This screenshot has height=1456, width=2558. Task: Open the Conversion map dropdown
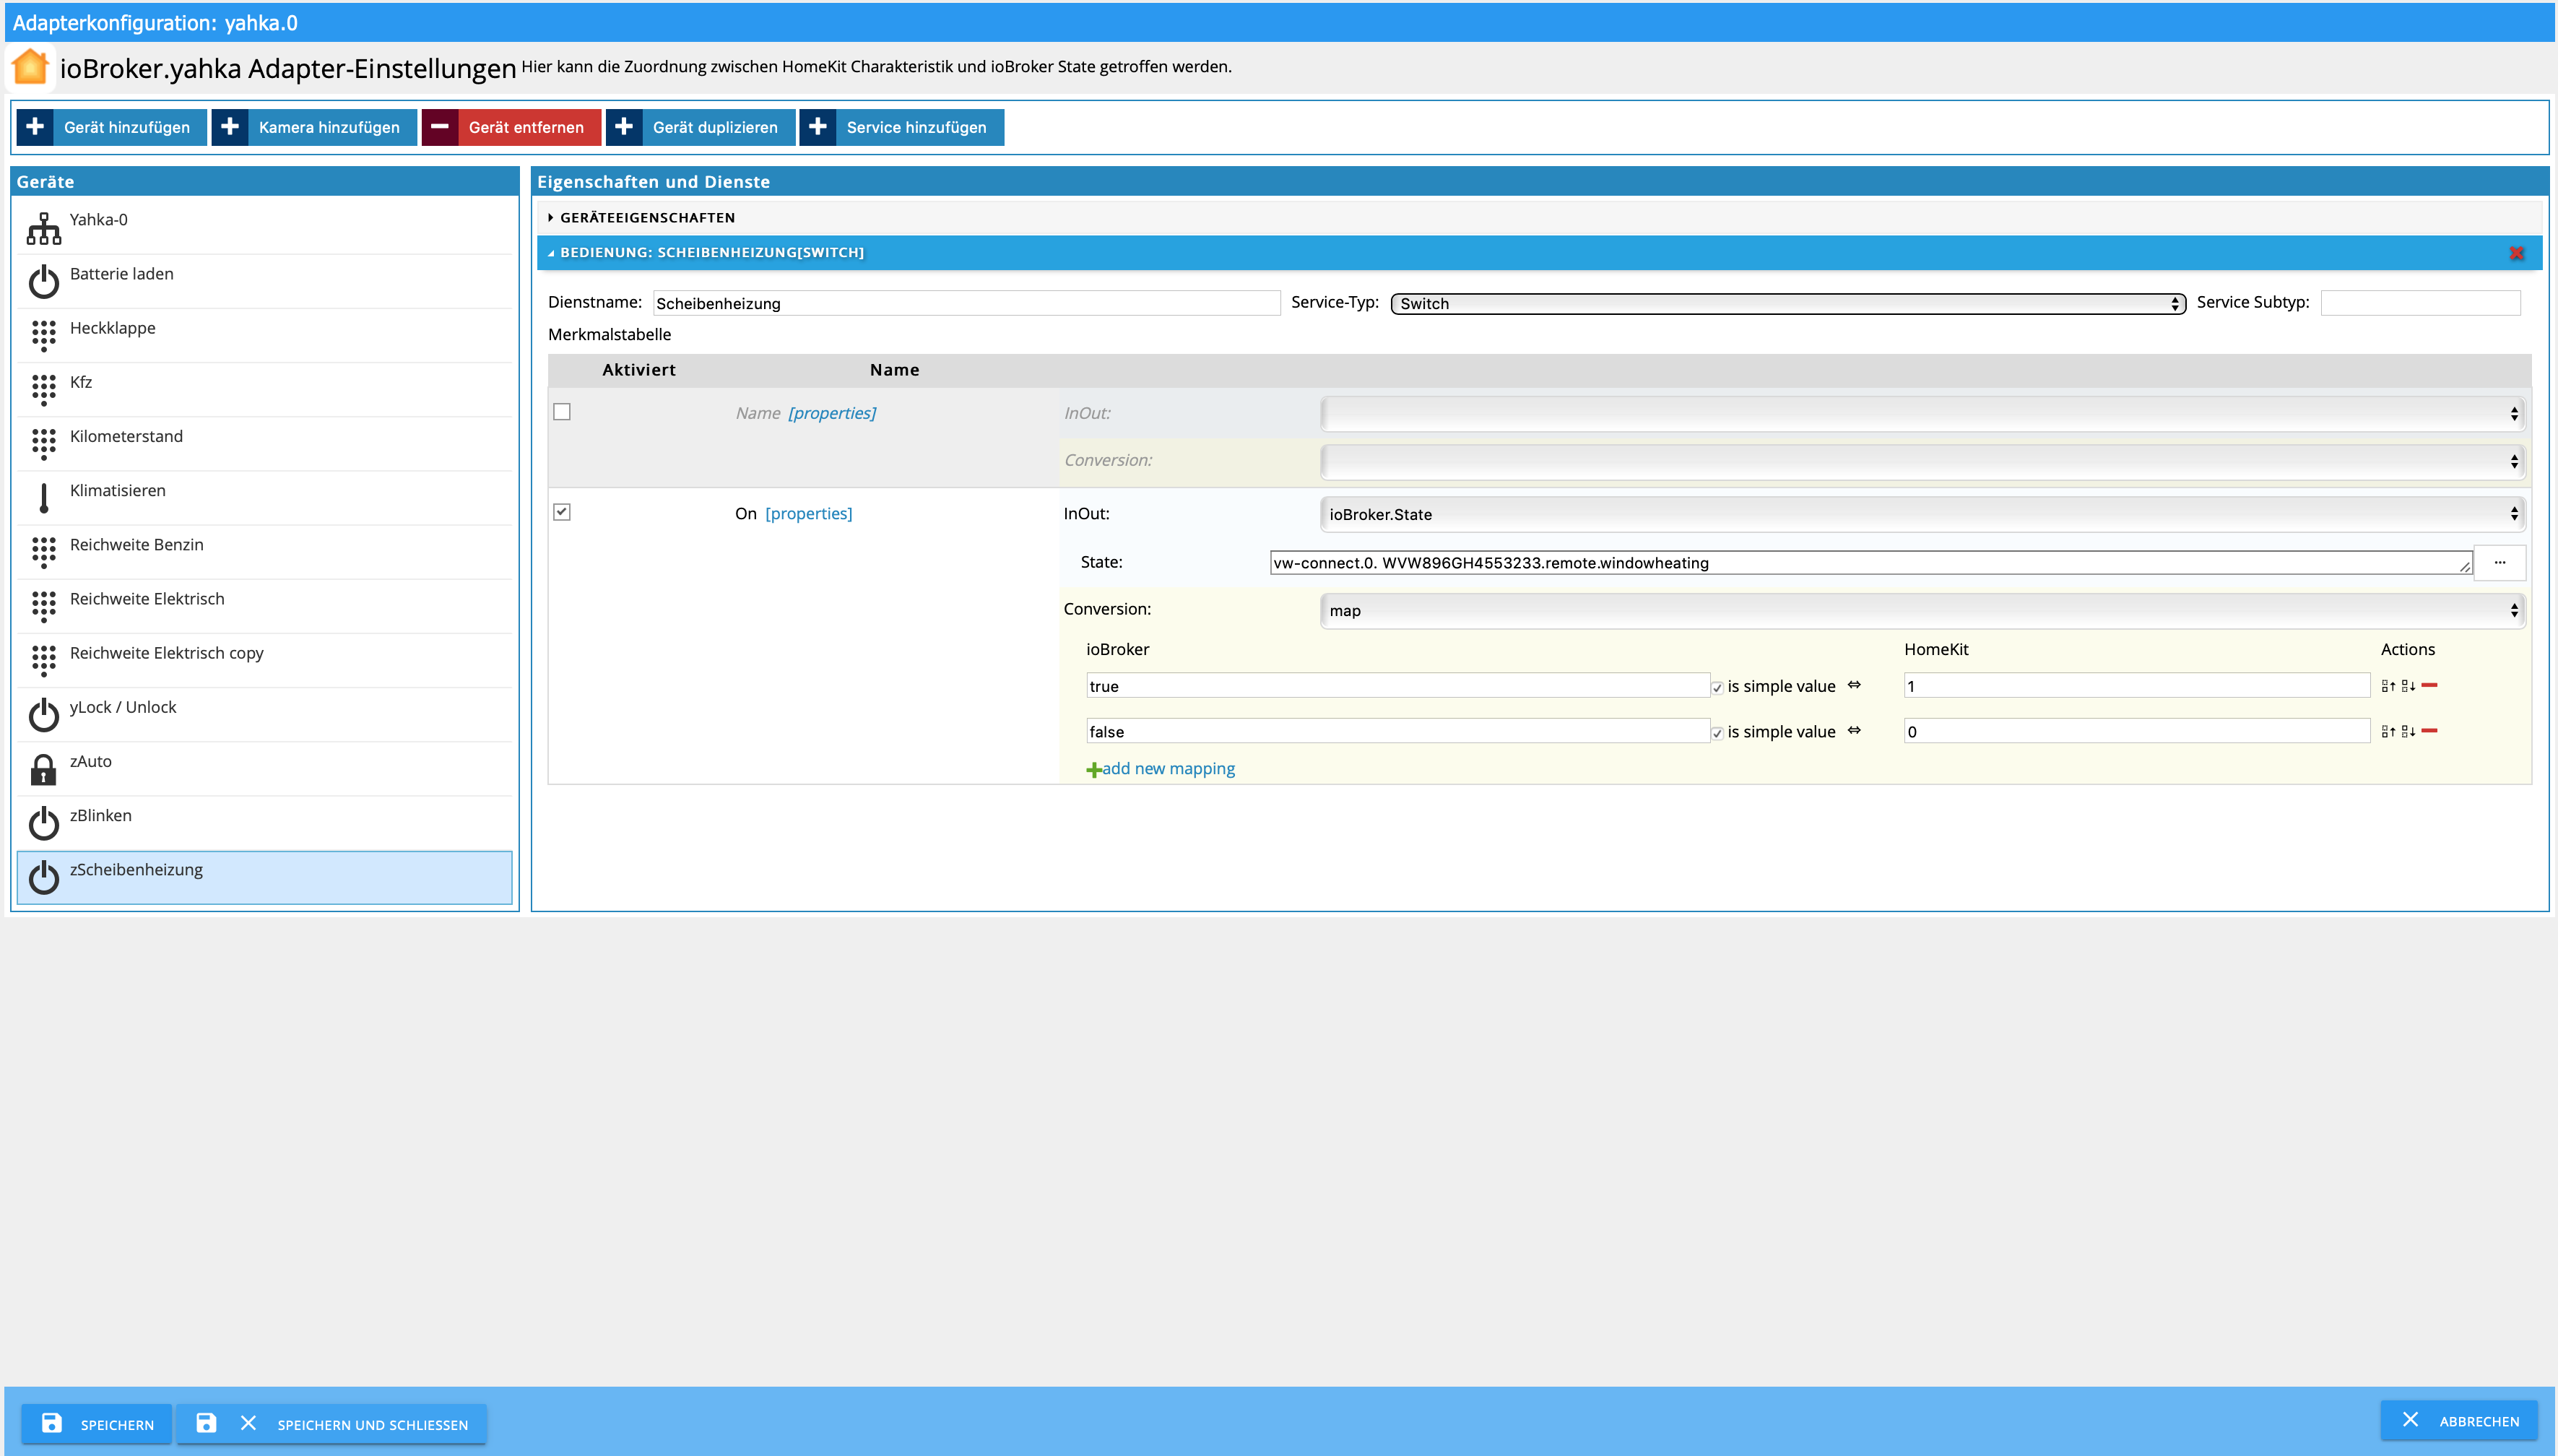pos(1921,610)
